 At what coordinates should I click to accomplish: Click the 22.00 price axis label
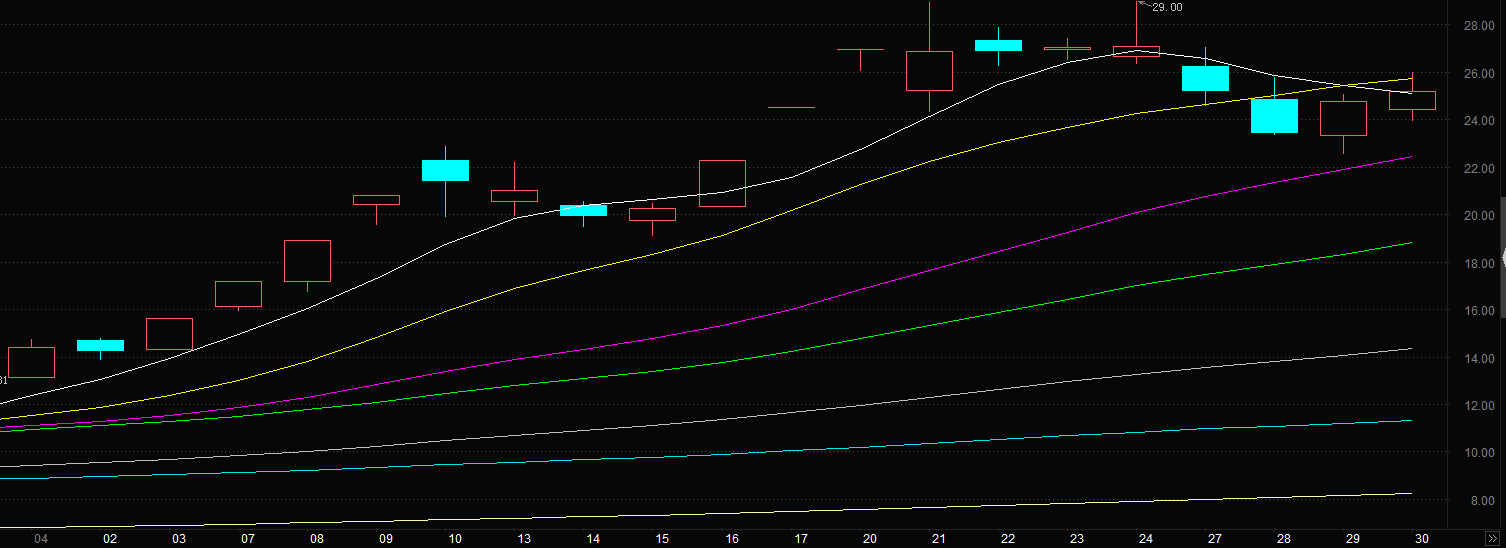pos(1478,169)
